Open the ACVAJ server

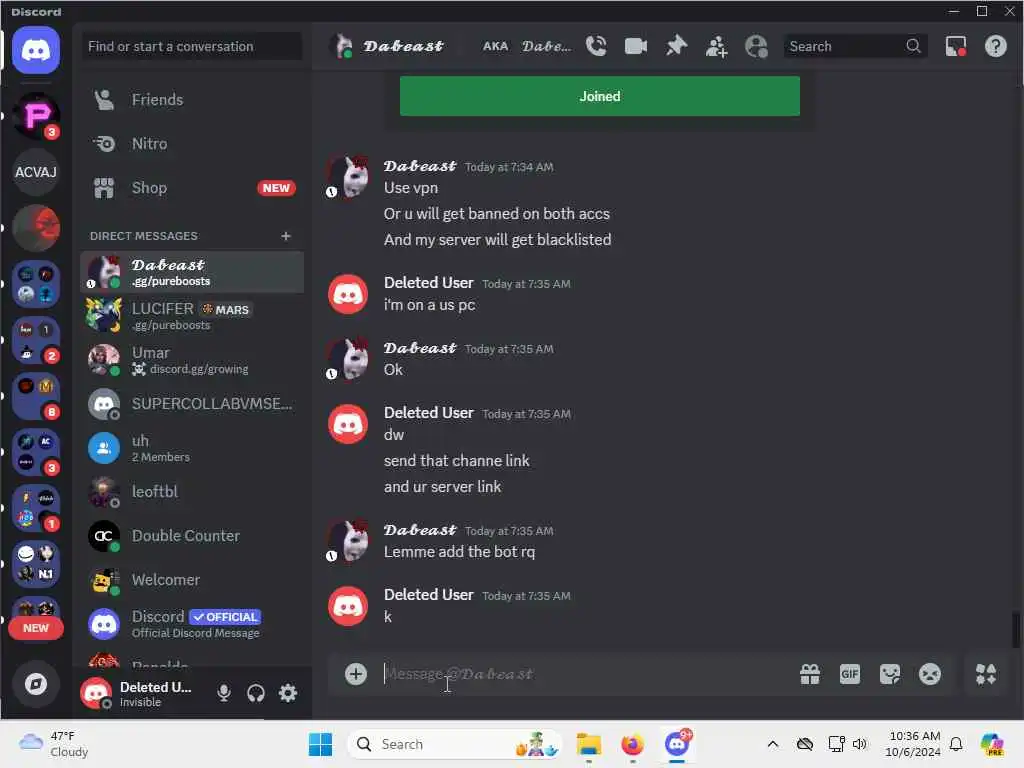(x=36, y=172)
